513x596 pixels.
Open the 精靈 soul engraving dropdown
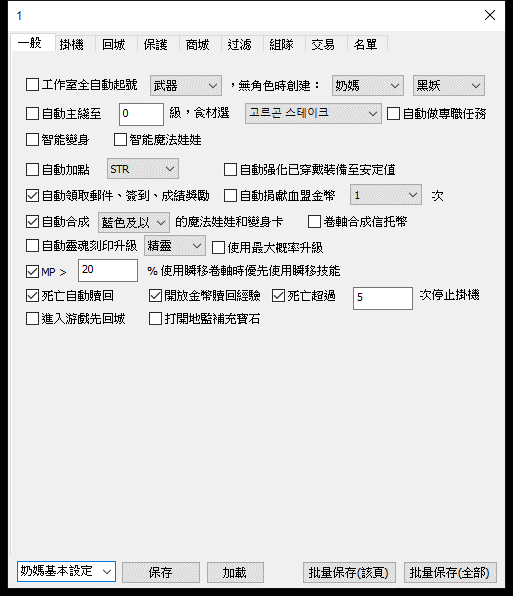174,246
